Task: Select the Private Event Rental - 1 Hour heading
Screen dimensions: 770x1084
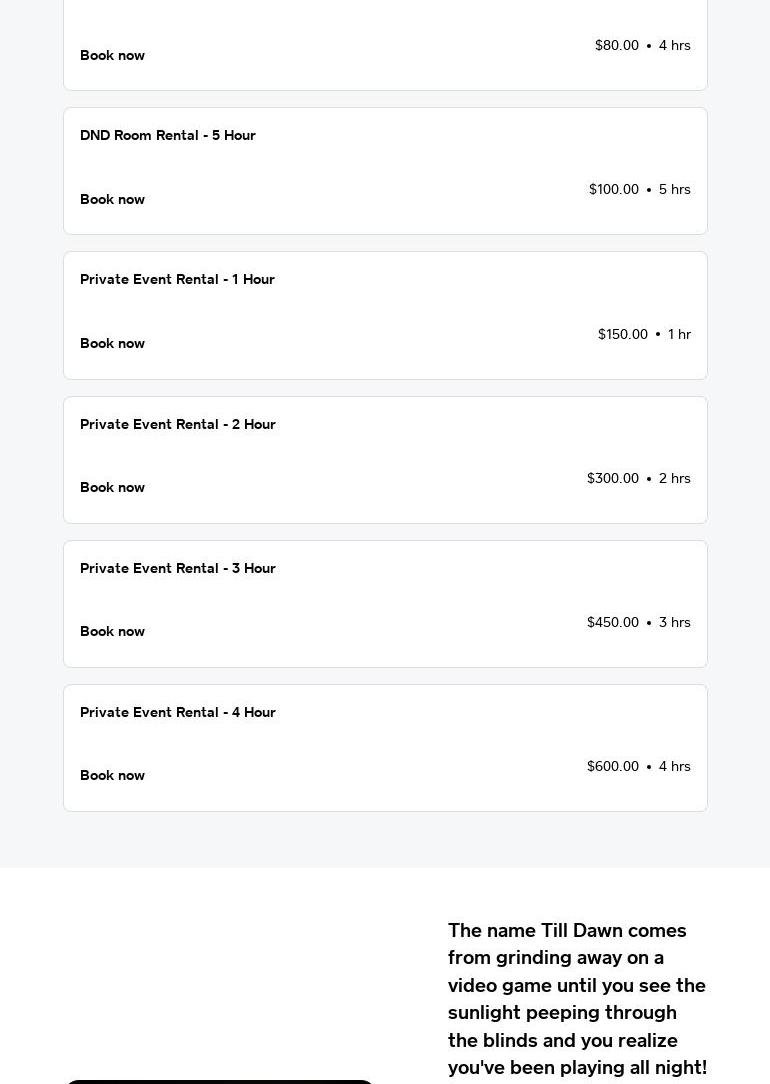Action: tap(177, 279)
